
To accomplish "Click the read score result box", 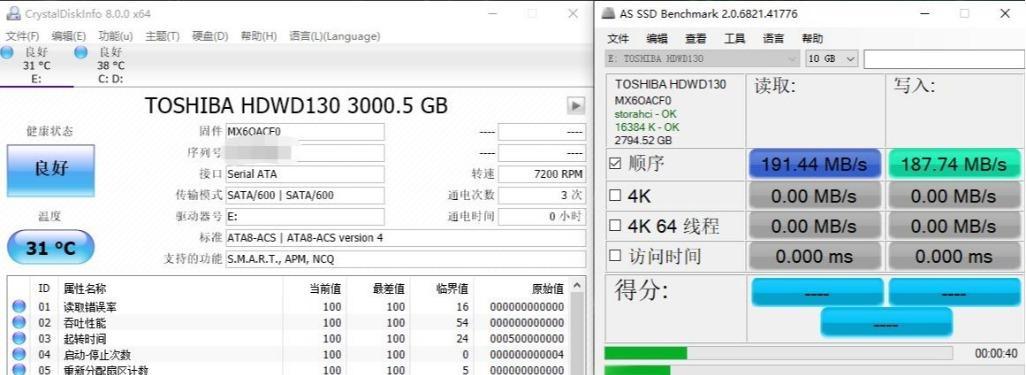I will coord(817,292).
